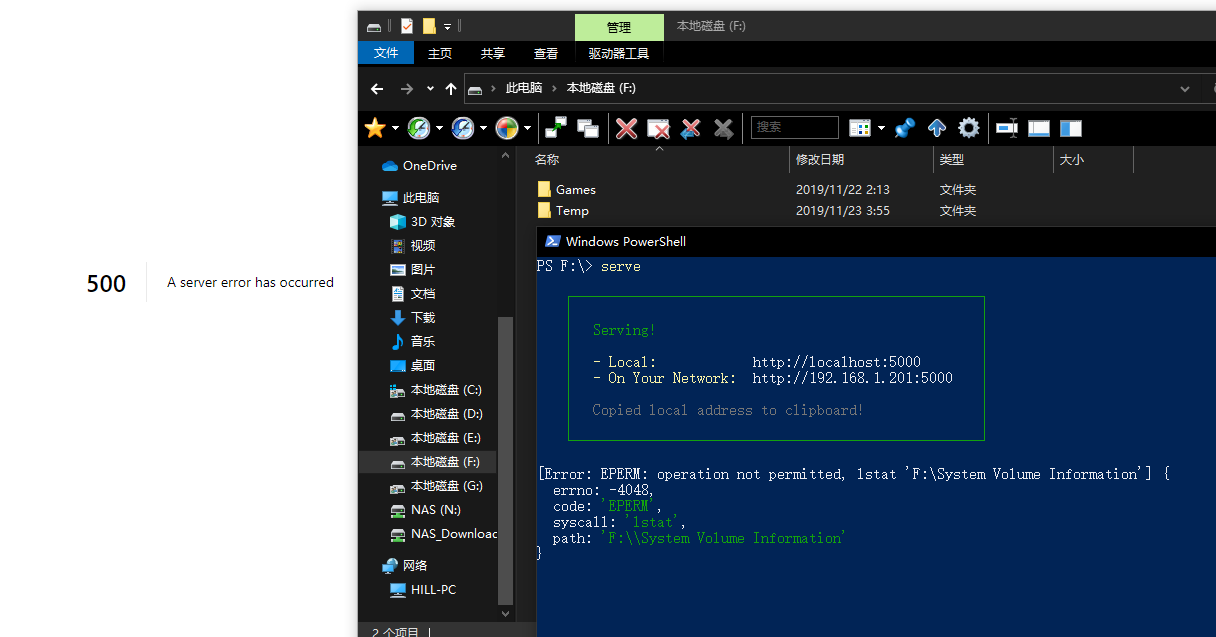This screenshot has width=1216, height=637.
Task: Expand the quick access toolbar customize menu
Action: (447, 27)
